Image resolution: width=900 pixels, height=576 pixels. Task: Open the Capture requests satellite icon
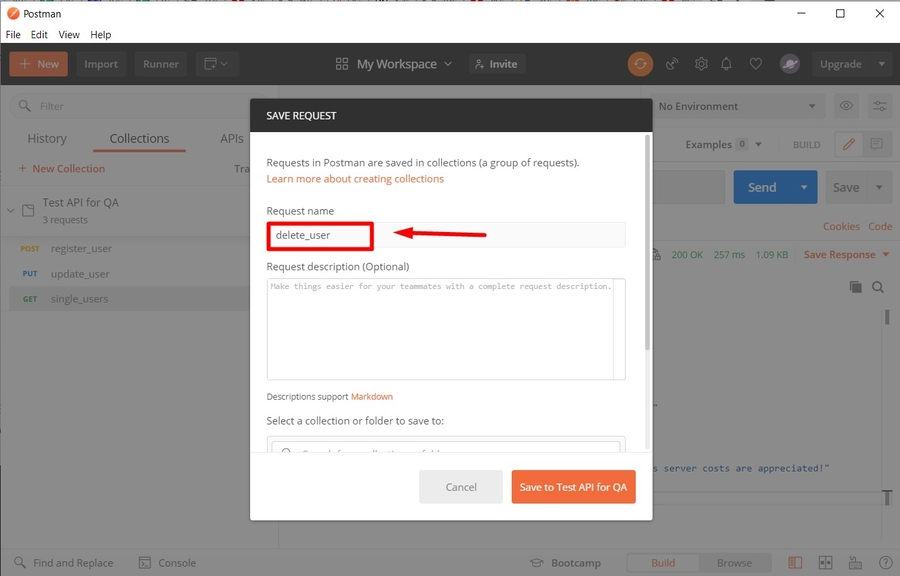coord(671,63)
